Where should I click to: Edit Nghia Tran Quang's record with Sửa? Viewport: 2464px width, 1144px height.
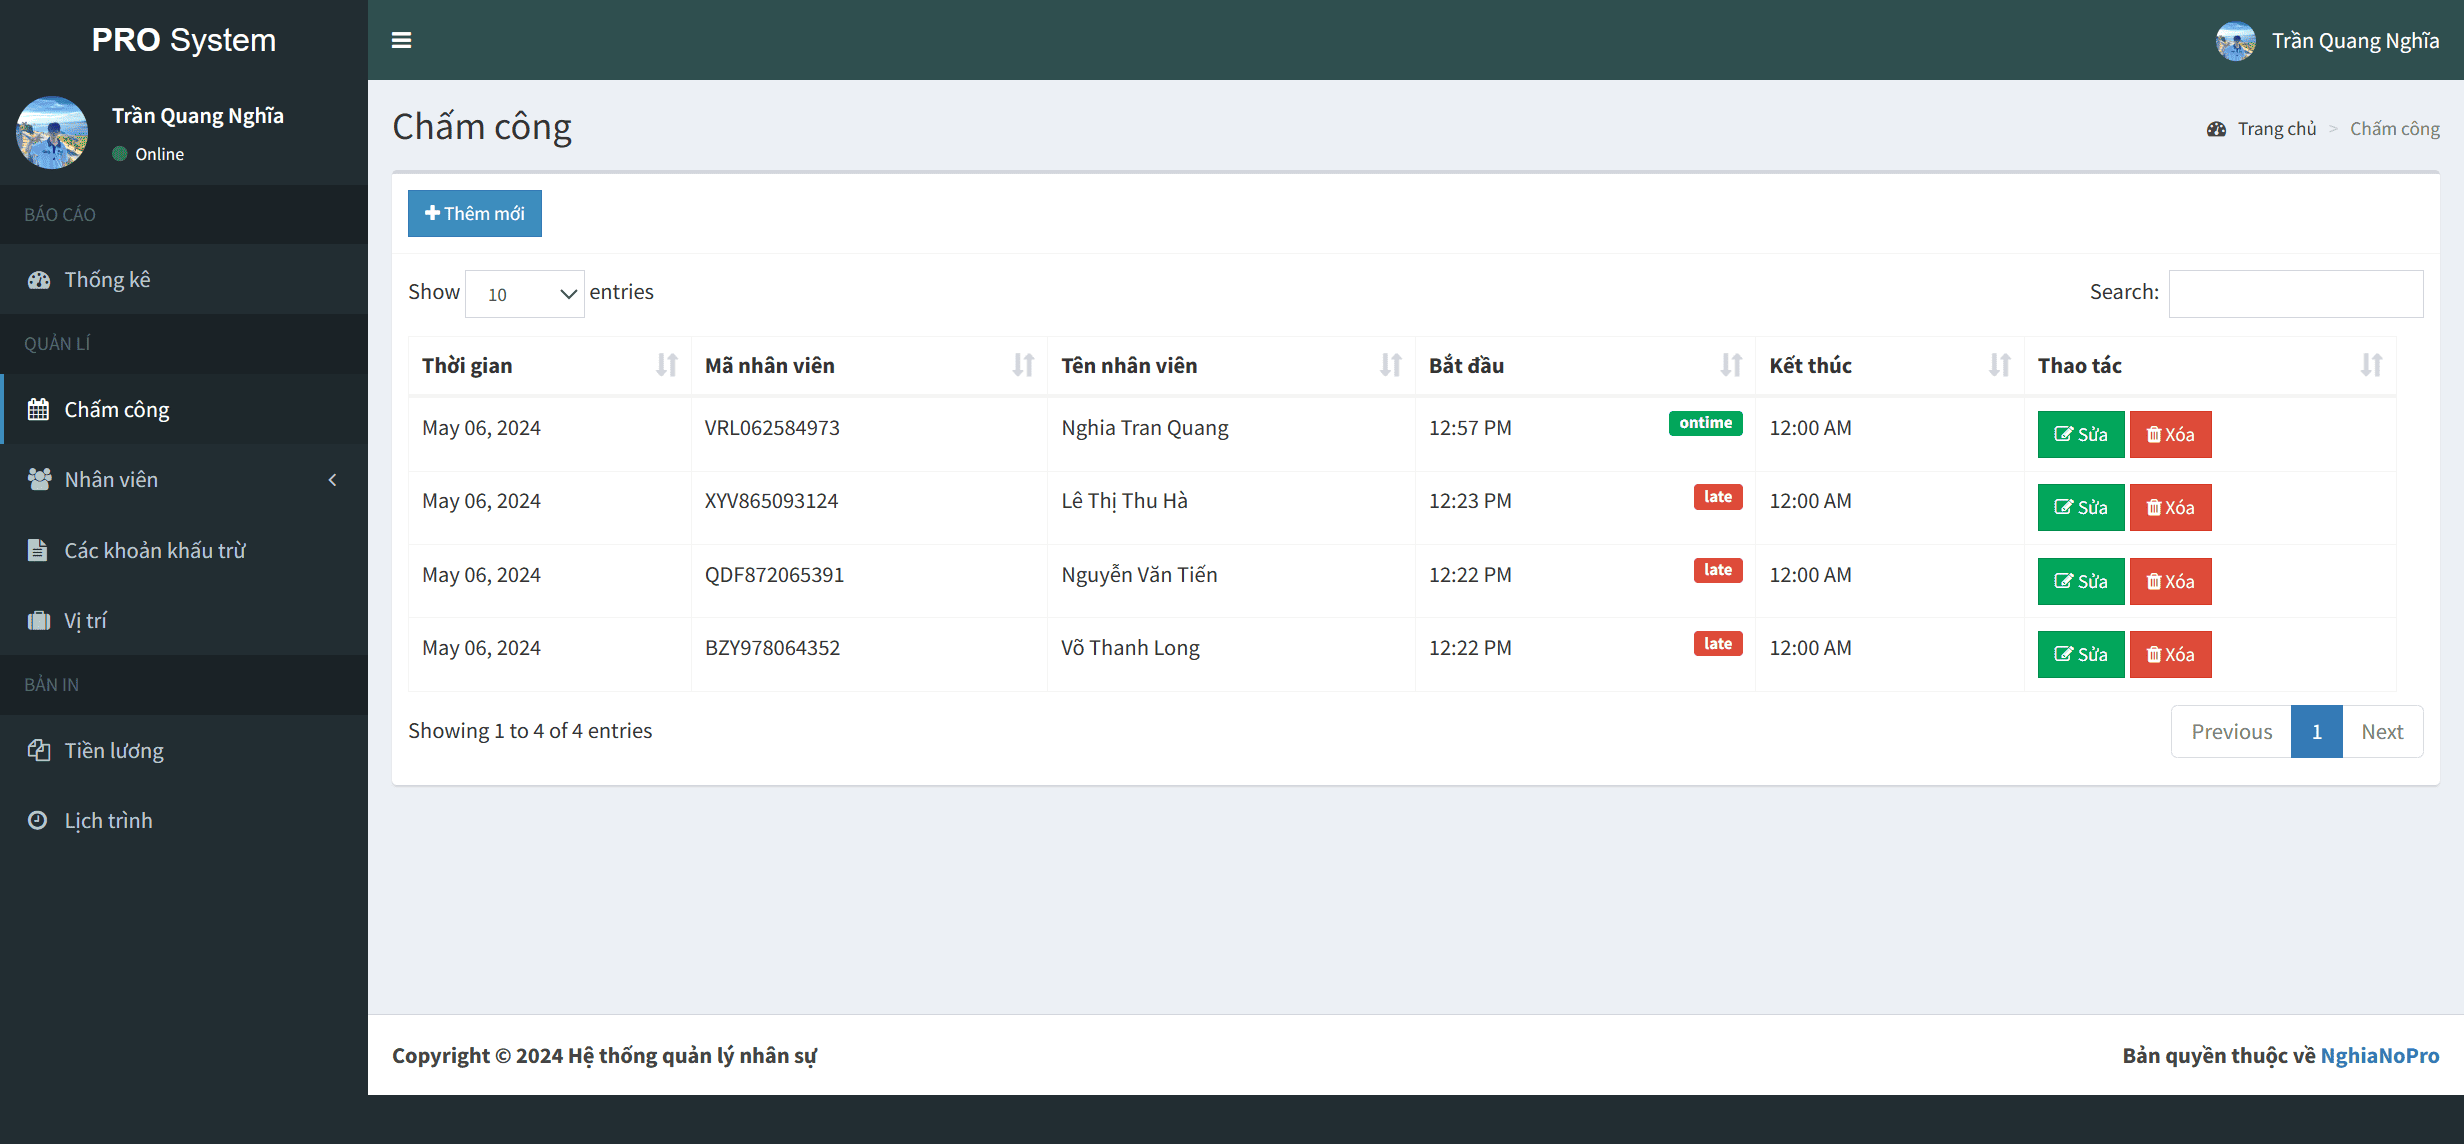tap(2080, 434)
